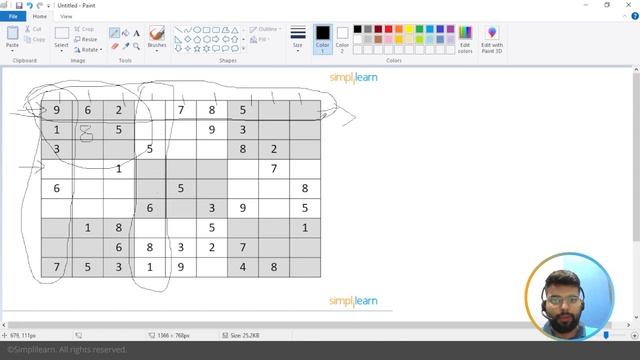Viewport: 640px width, 360px height.
Task: Select the Color picker eyedropper tool
Action: point(126,47)
